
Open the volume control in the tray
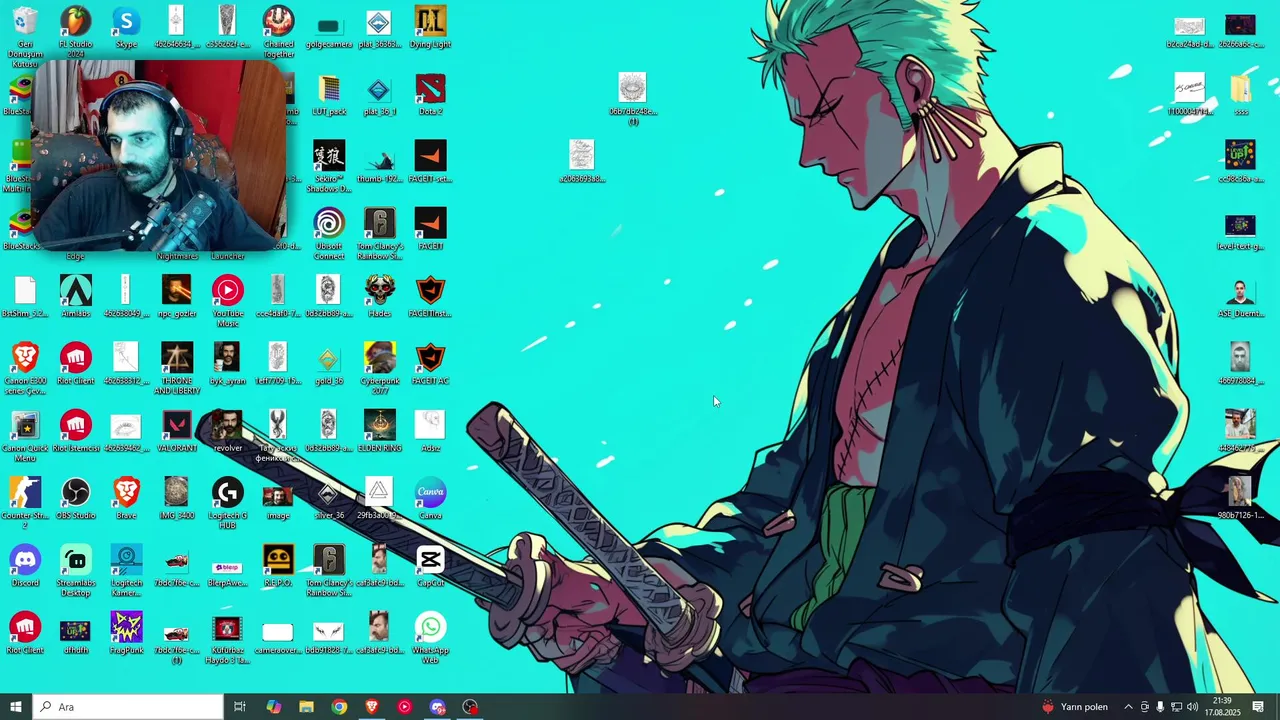tap(1192, 707)
